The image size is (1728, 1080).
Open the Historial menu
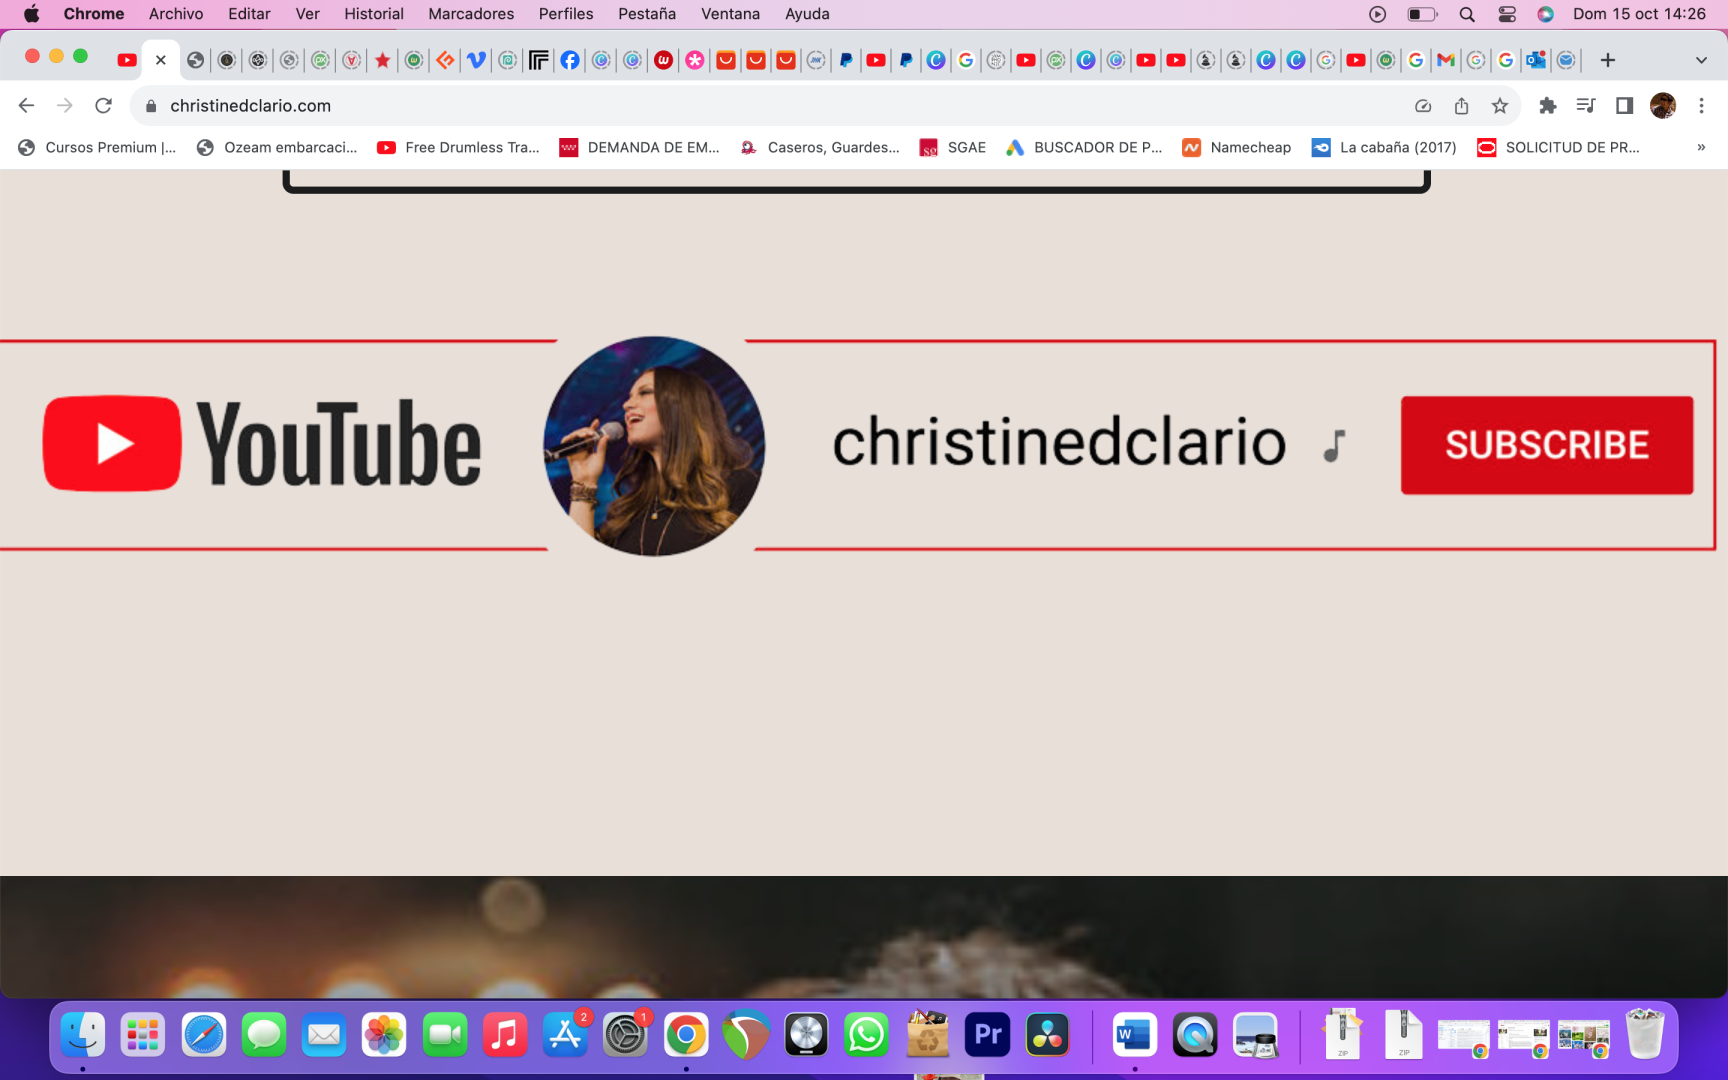(x=374, y=14)
